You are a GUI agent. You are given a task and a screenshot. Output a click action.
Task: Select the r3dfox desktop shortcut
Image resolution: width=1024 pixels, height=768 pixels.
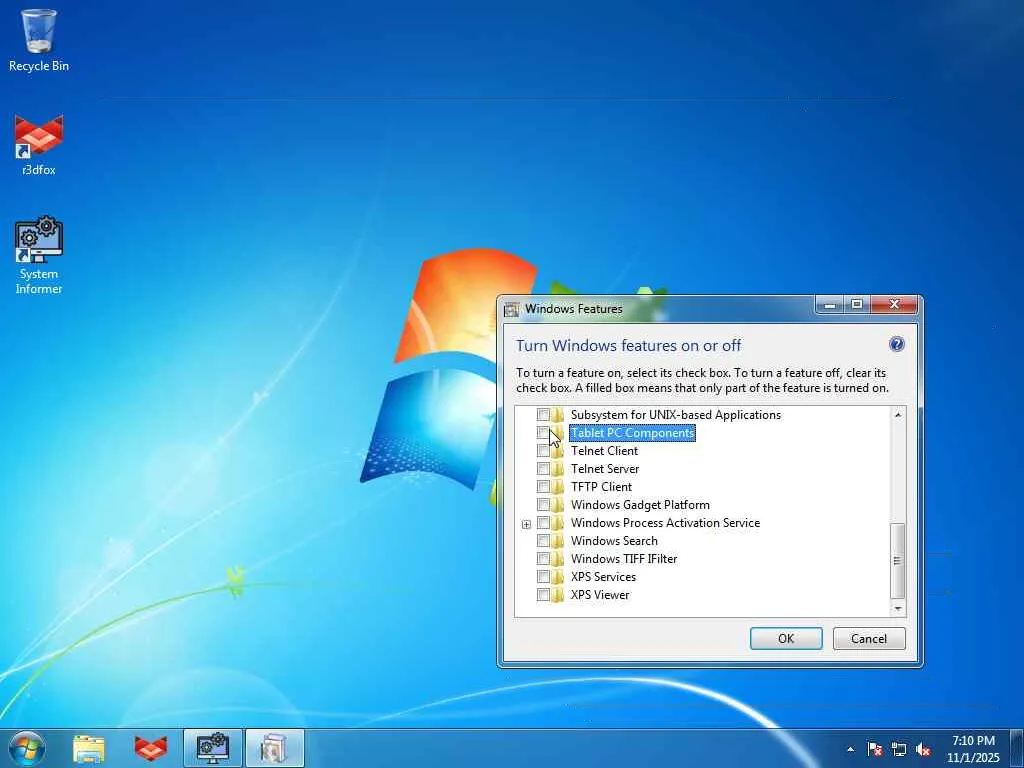pos(39,145)
